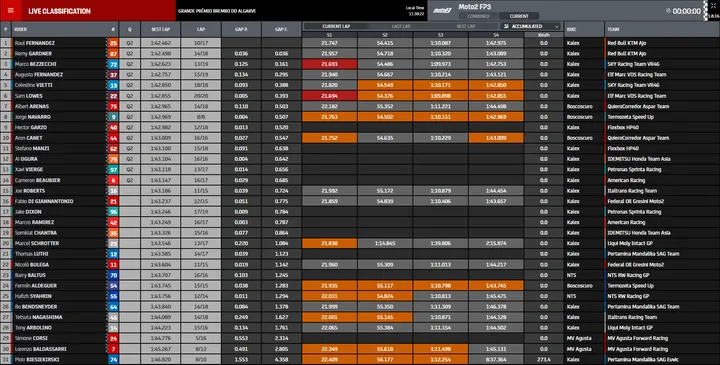The image size is (720, 365).
Task: Click the S4 sector column header
Action: pyautogui.click(x=496, y=35)
